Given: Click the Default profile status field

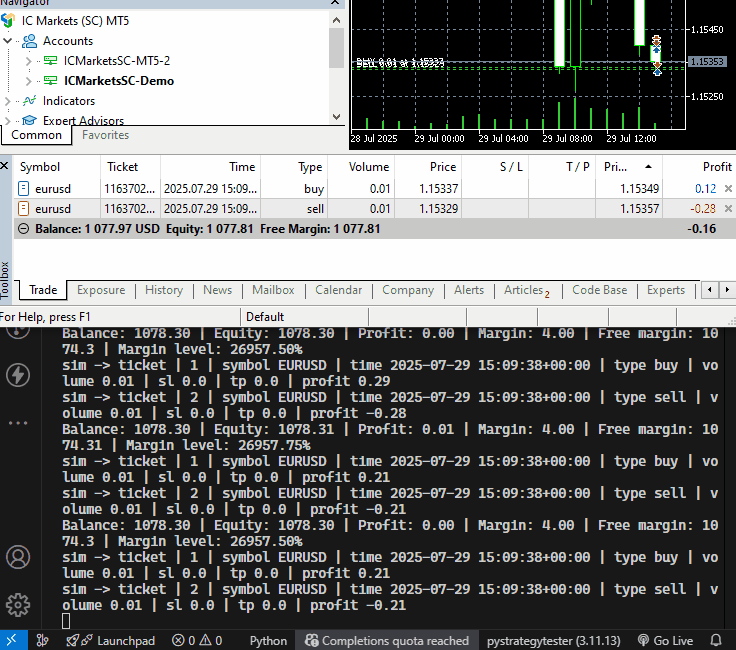Looking at the screenshot, I should tap(304, 317).
